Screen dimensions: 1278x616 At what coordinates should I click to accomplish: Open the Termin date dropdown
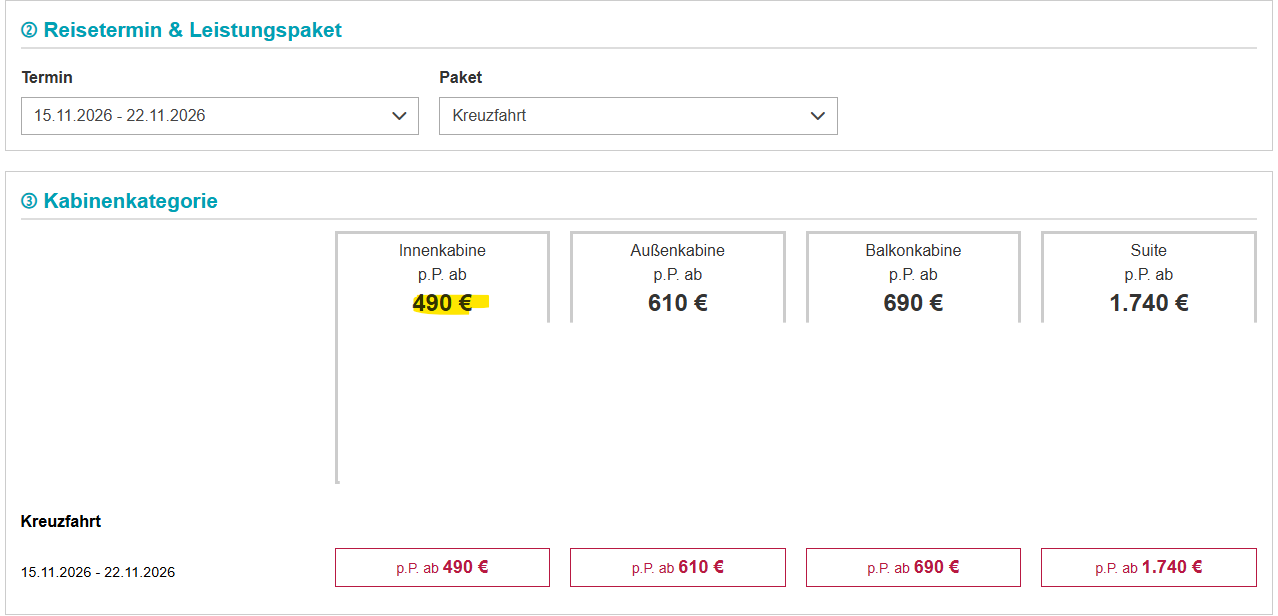pos(200,116)
